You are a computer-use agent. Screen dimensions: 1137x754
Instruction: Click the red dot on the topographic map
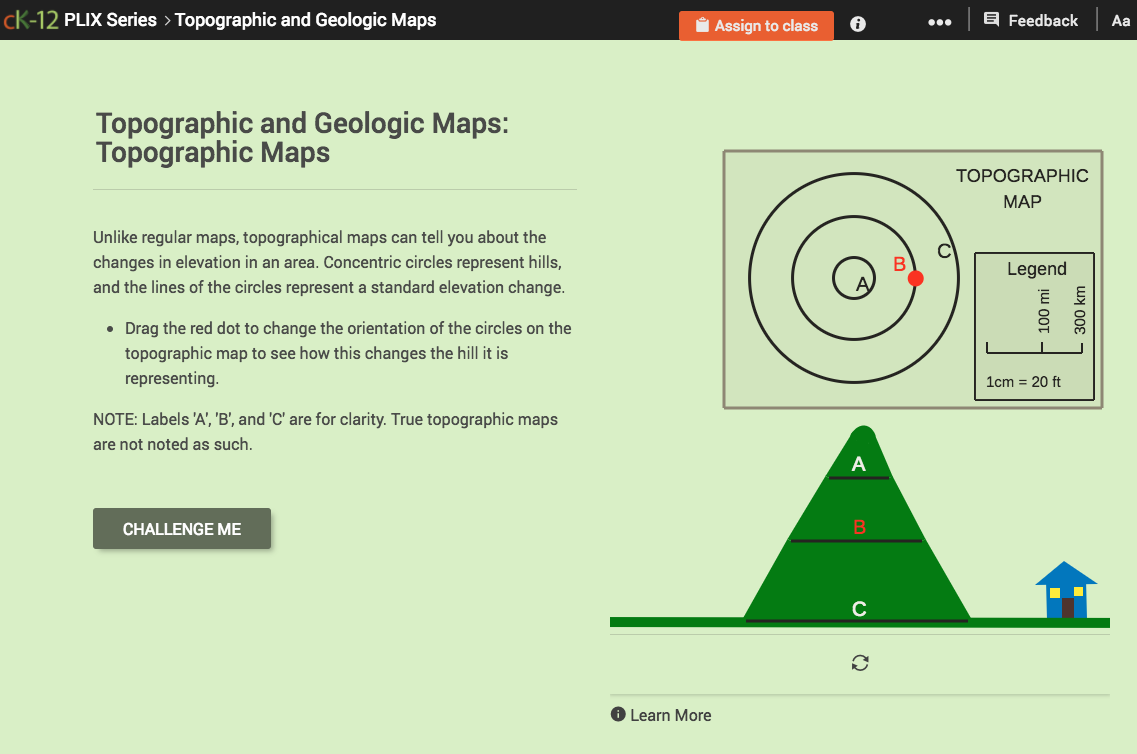915,278
